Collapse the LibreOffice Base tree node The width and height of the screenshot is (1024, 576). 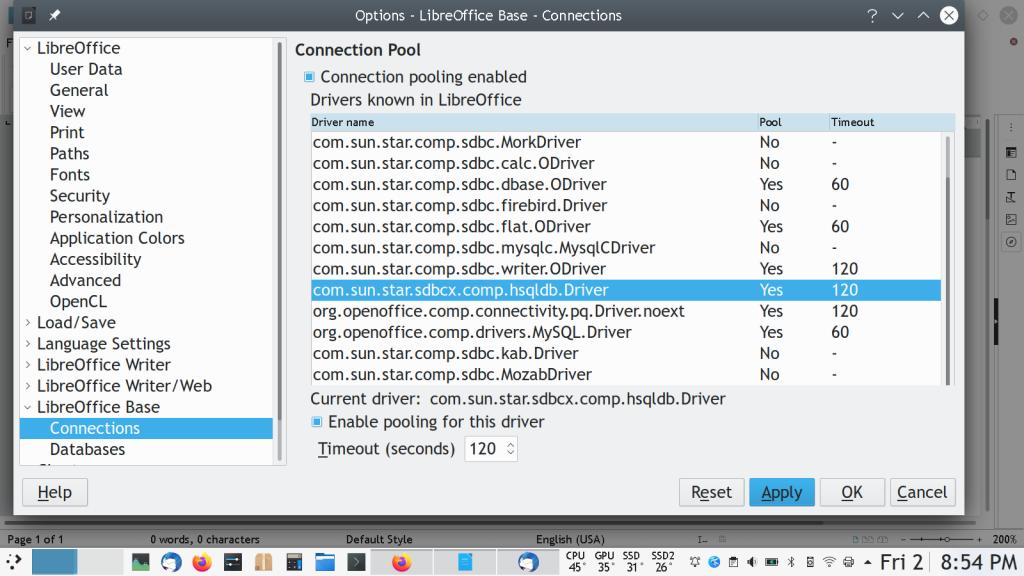point(28,407)
